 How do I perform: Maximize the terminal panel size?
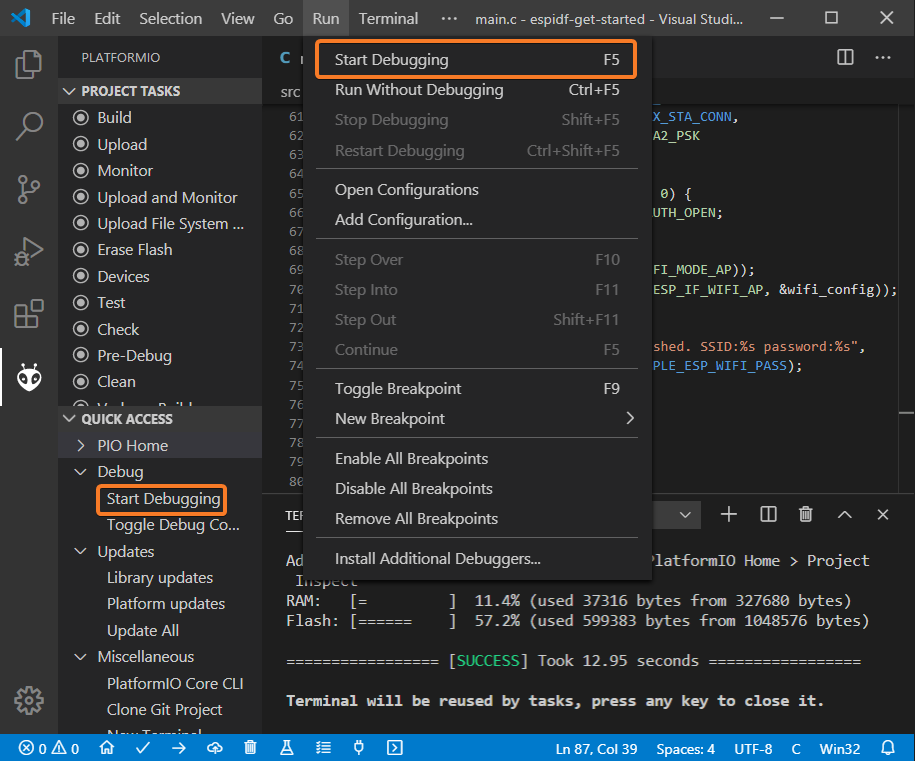click(x=844, y=514)
